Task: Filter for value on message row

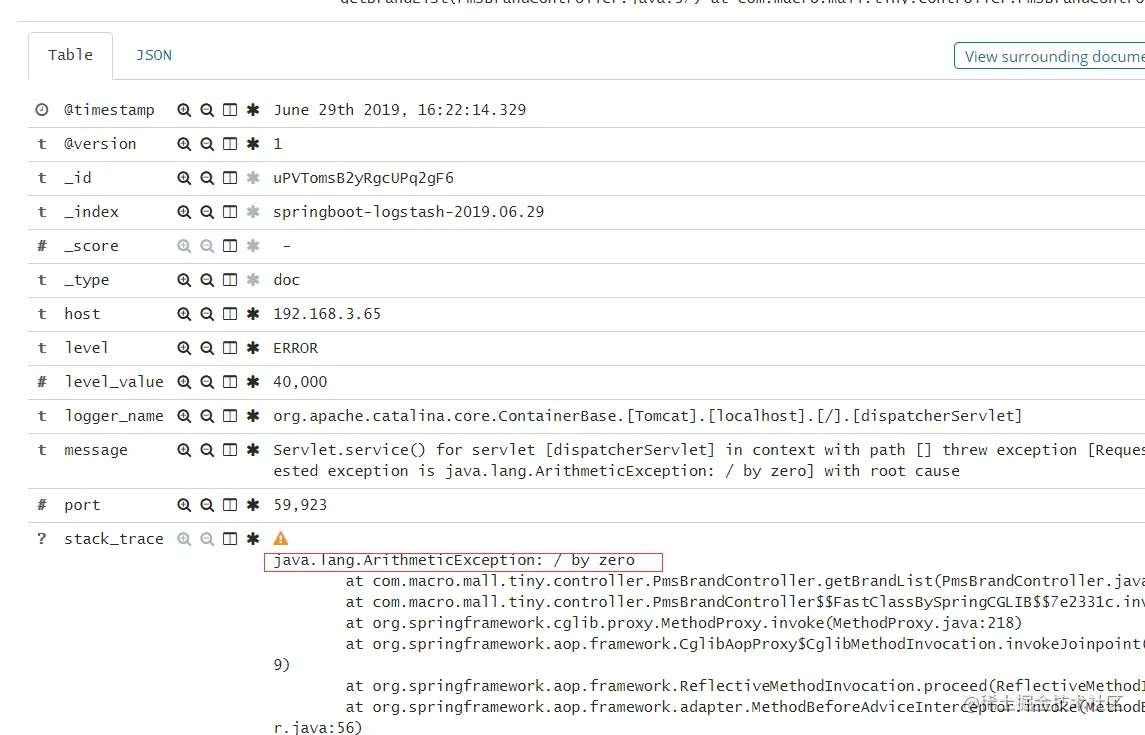Action: pyautogui.click(x=184, y=450)
